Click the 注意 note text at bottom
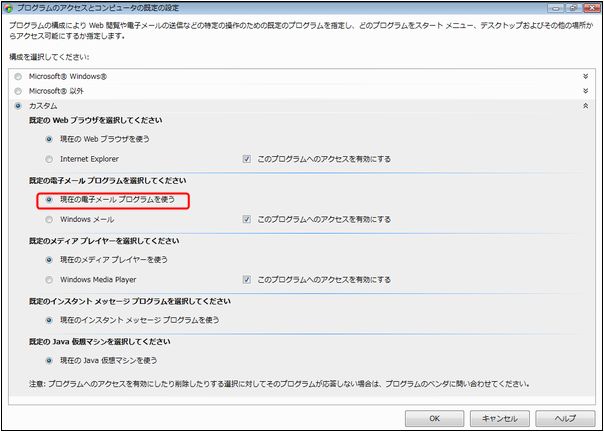The image size is (604, 432). (x=279, y=384)
